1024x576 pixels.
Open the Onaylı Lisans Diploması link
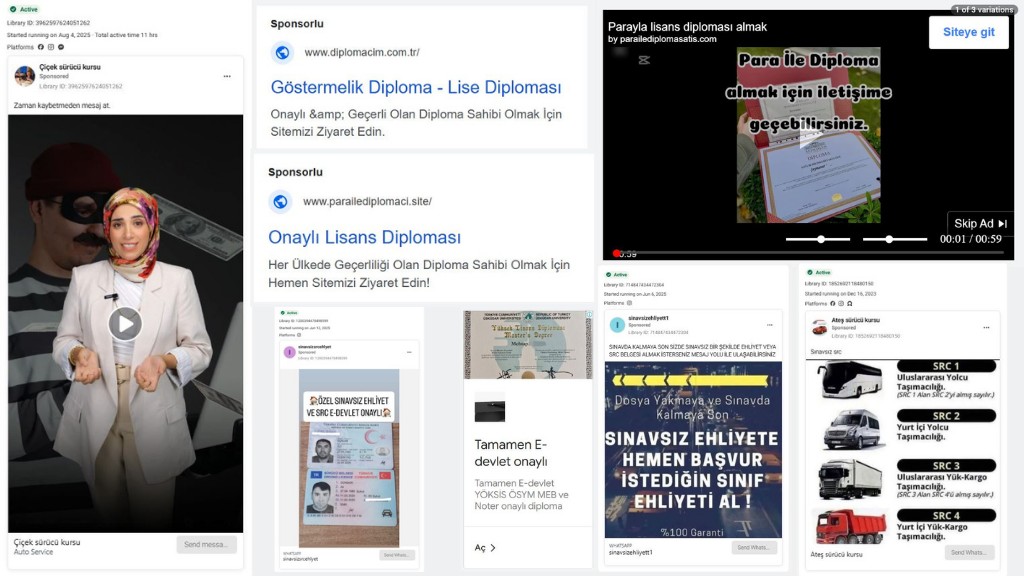point(364,238)
